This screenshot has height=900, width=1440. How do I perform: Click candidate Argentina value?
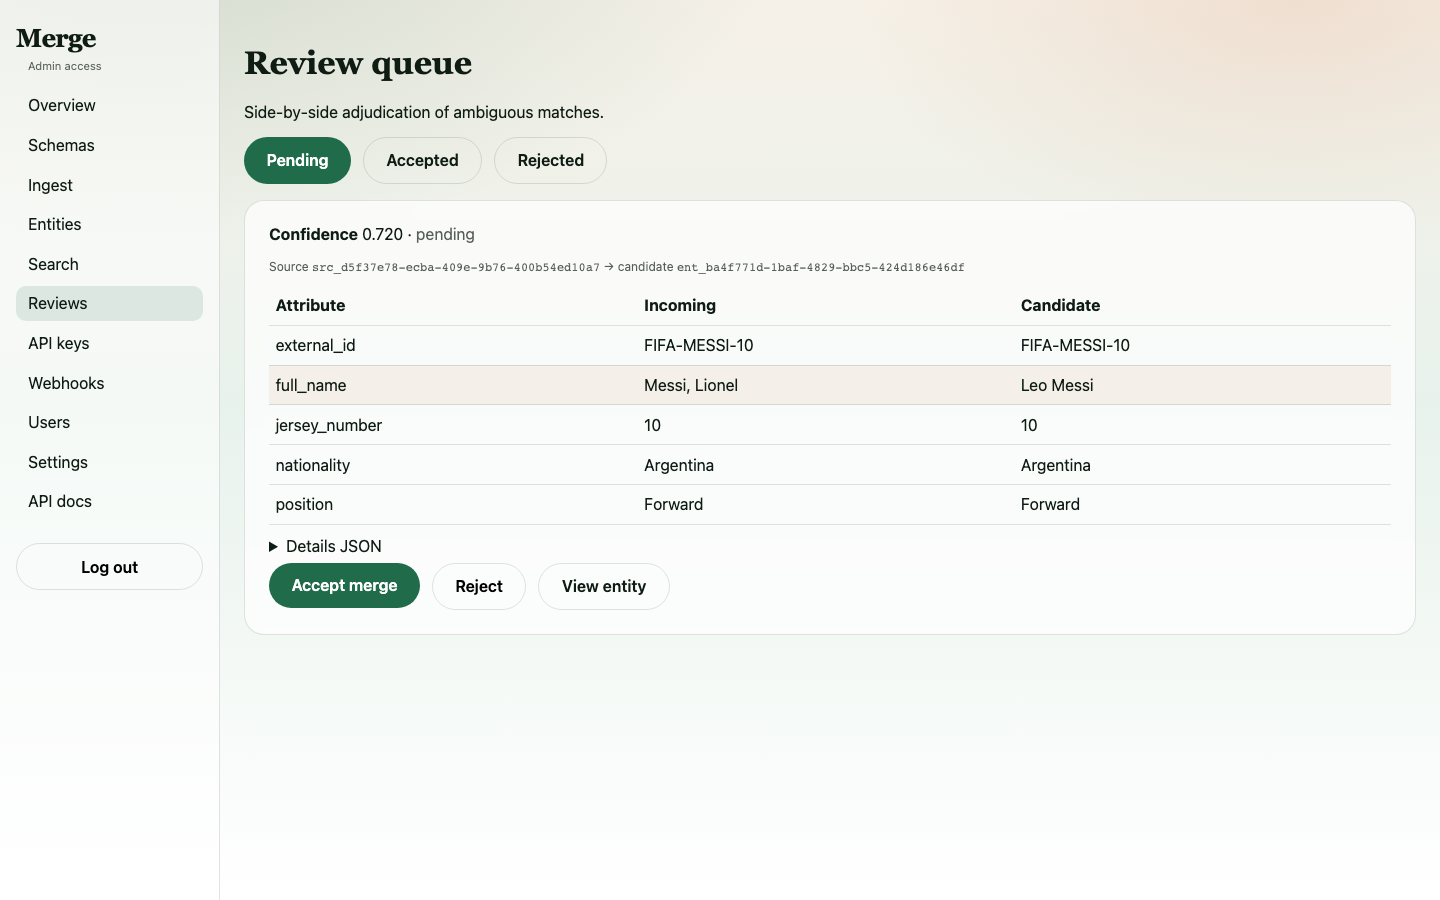point(1056,465)
